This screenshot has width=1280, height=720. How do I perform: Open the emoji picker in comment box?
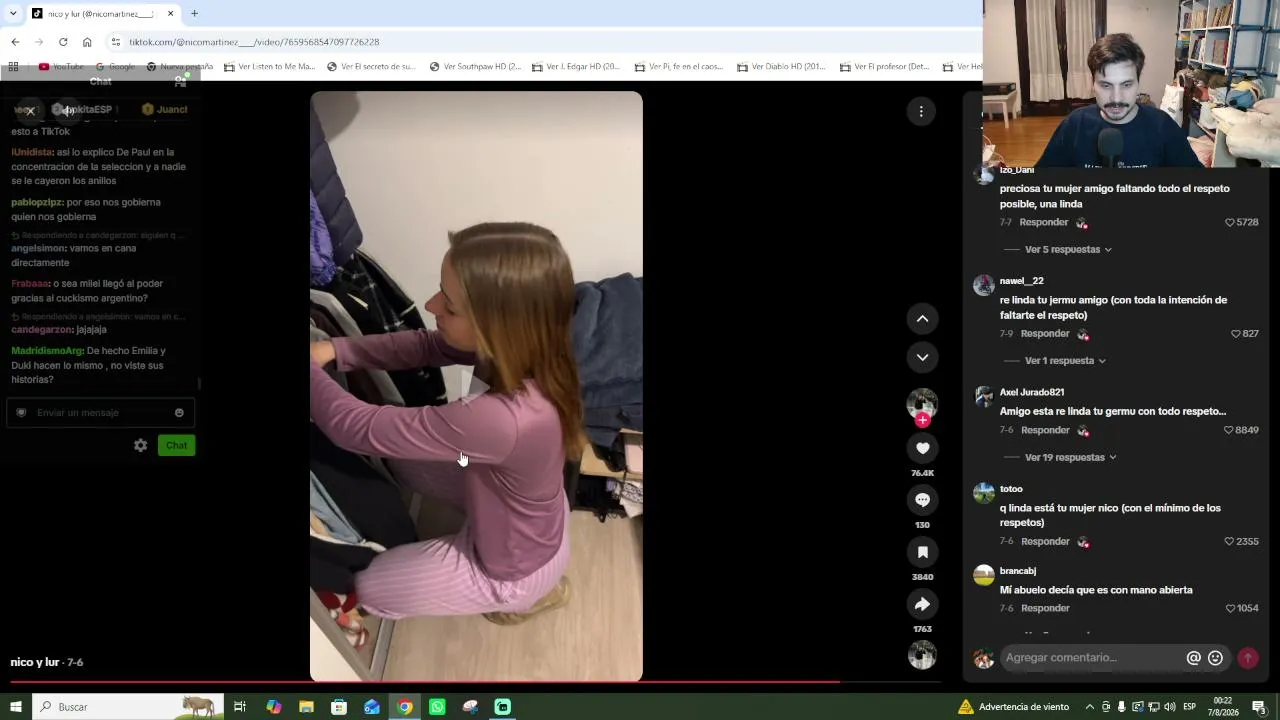[1215, 658]
